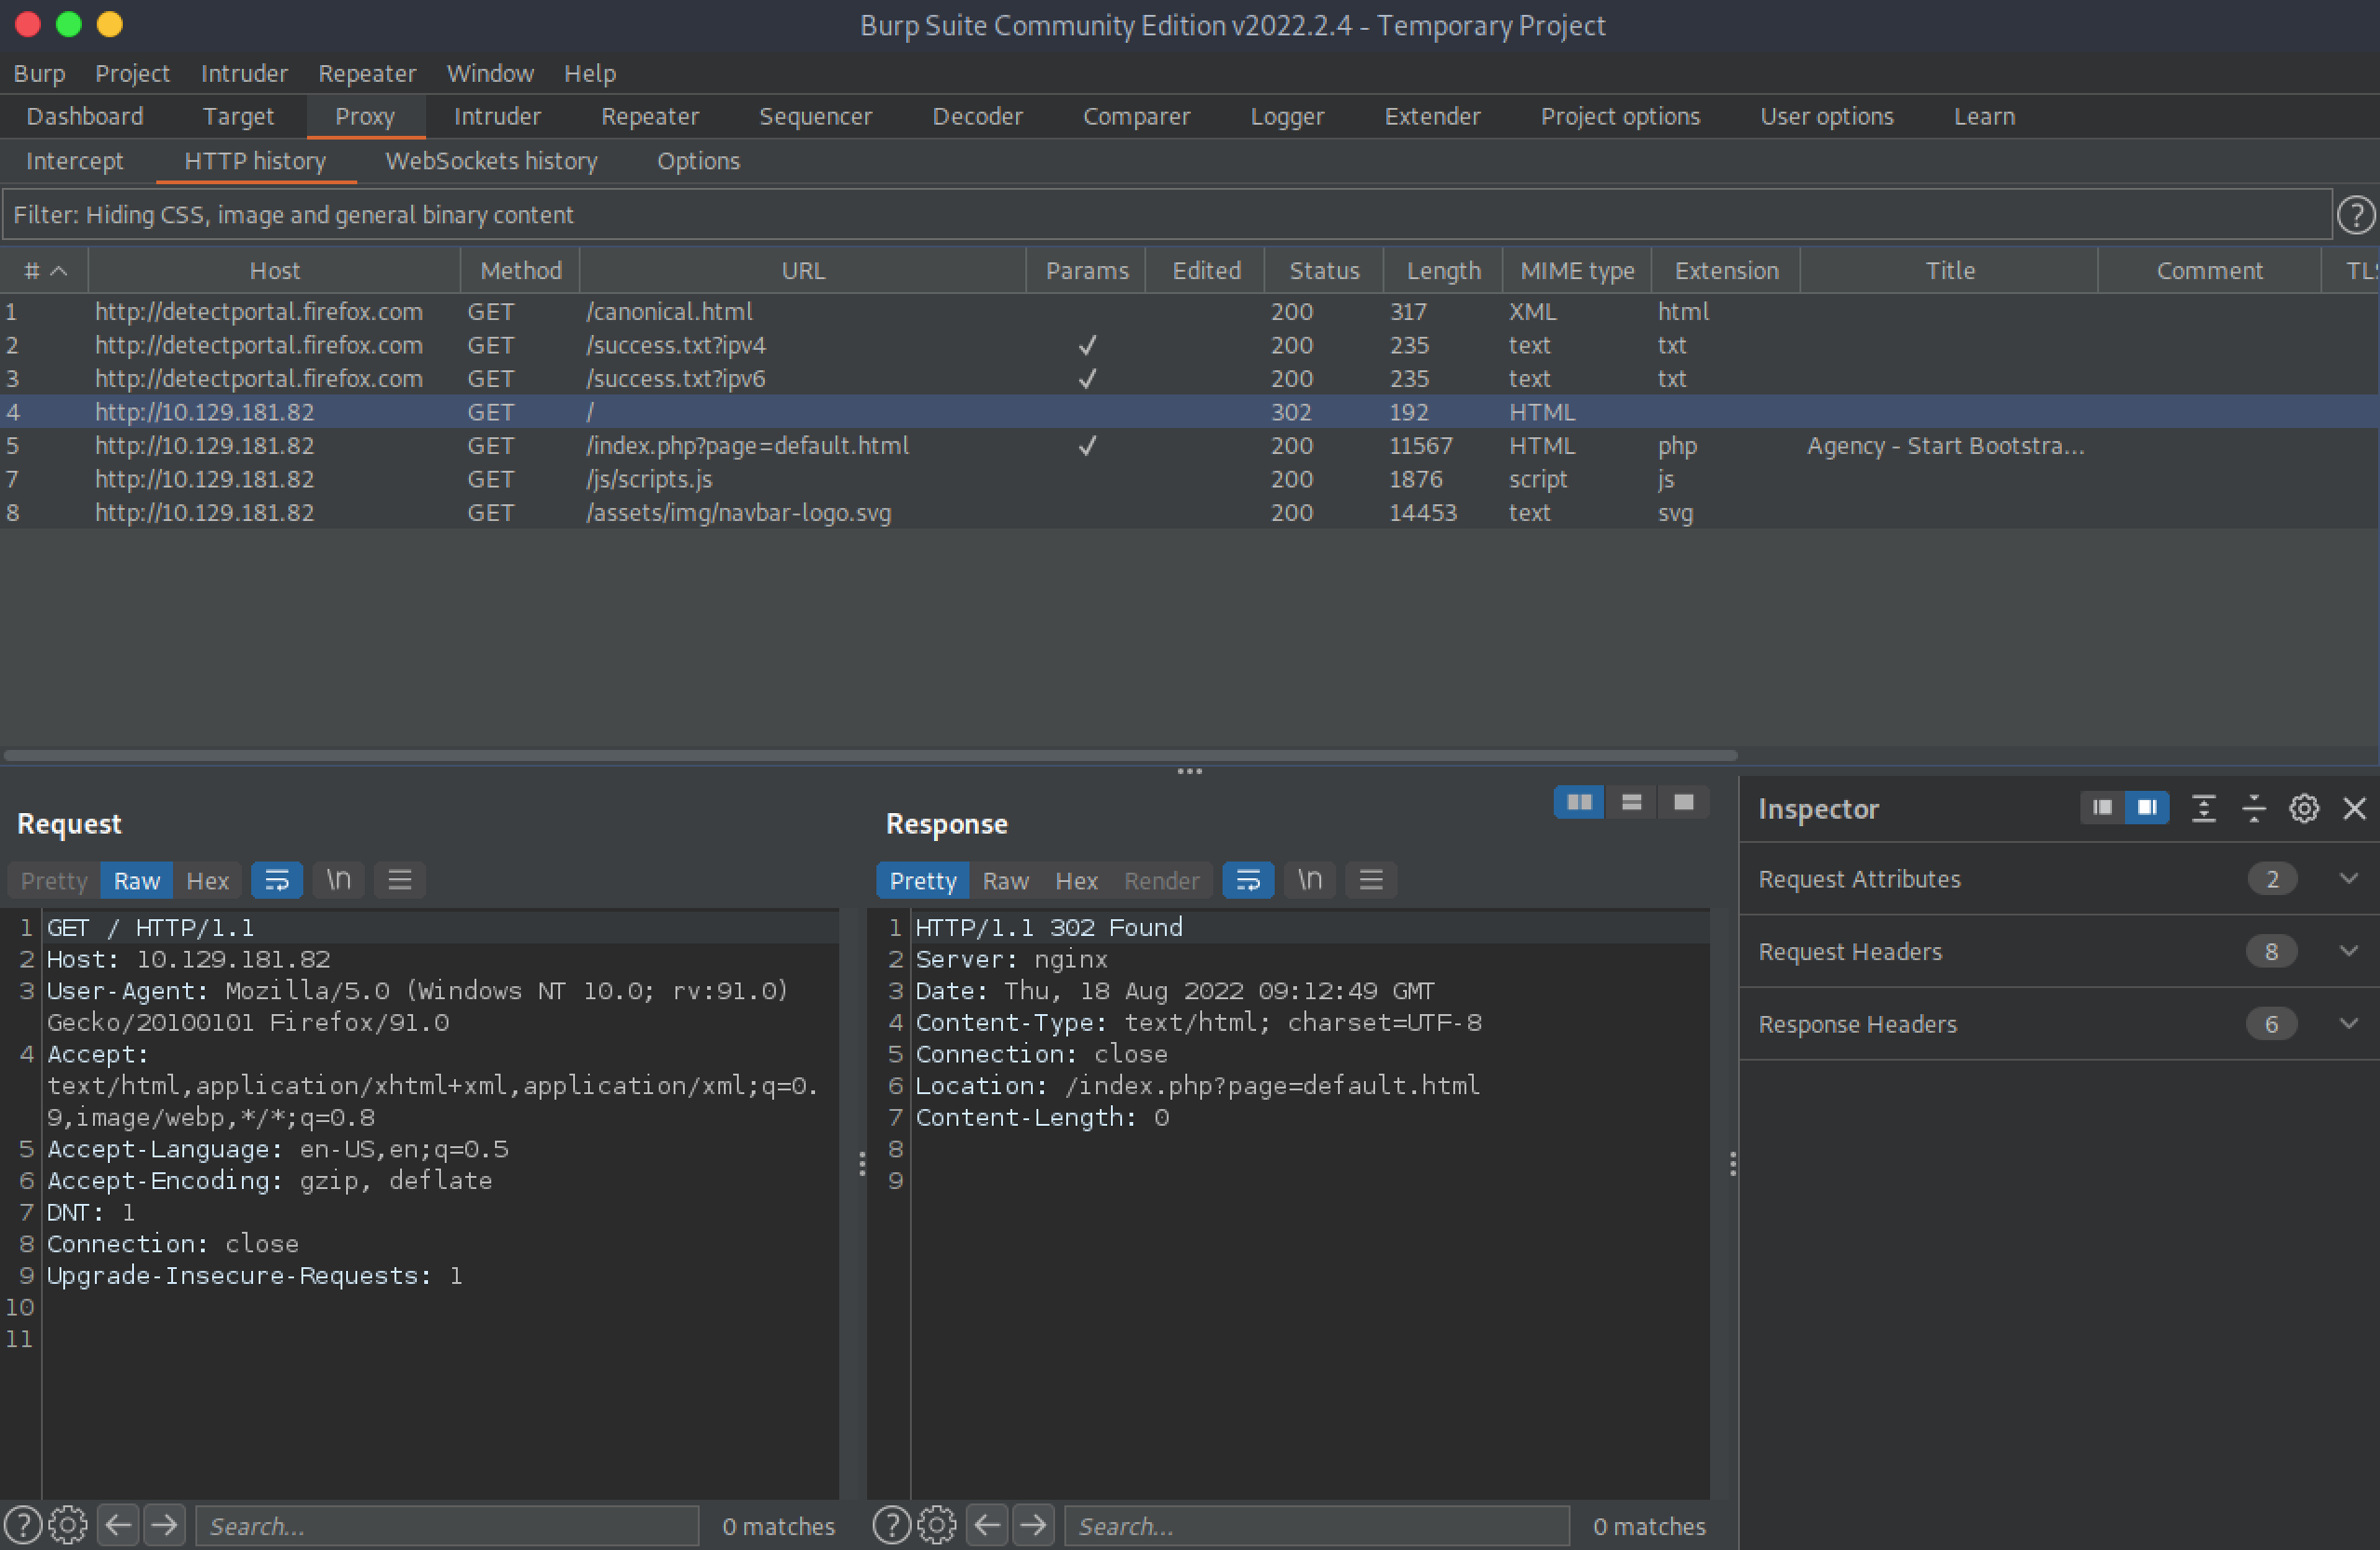The width and height of the screenshot is (2380, 1550).
Task: Select the /canonical.html history row
Action: pos(1189,311)
